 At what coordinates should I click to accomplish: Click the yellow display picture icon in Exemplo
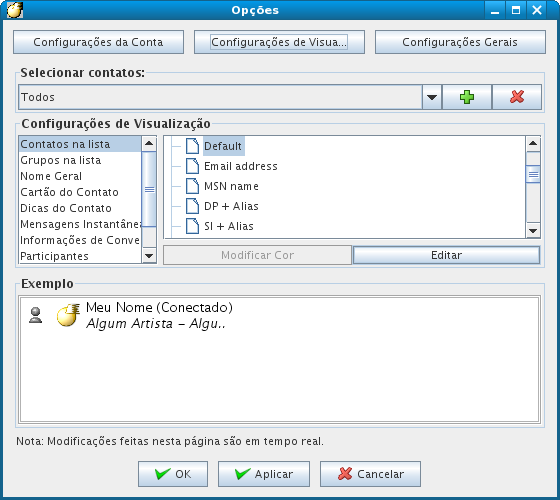(68, 315)
